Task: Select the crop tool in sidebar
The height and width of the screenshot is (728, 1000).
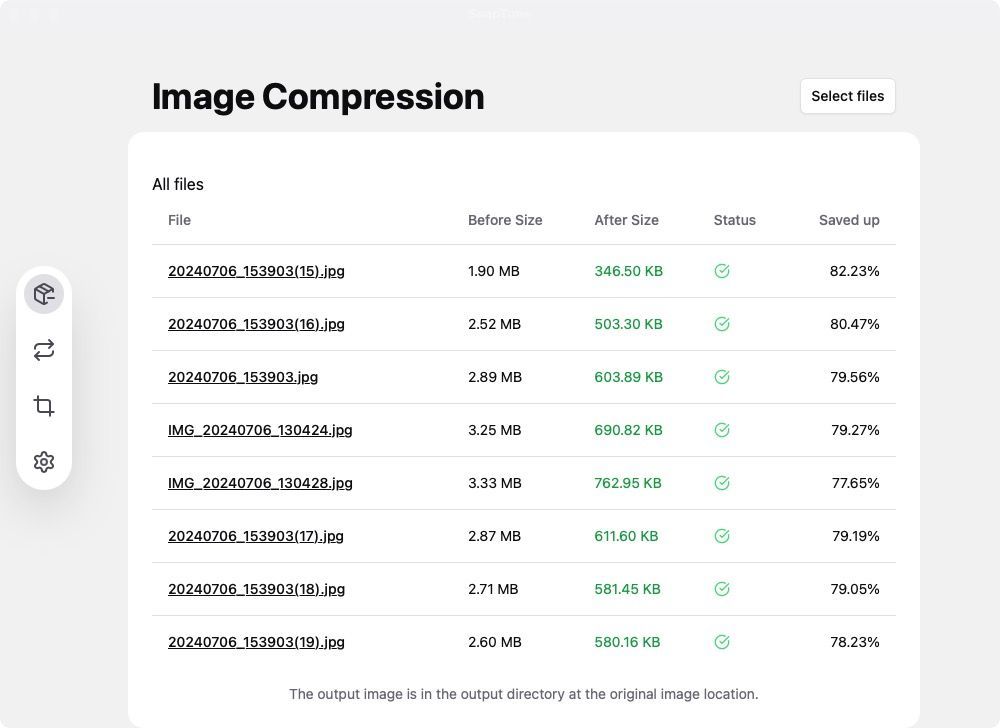Action: coord(44,406)
